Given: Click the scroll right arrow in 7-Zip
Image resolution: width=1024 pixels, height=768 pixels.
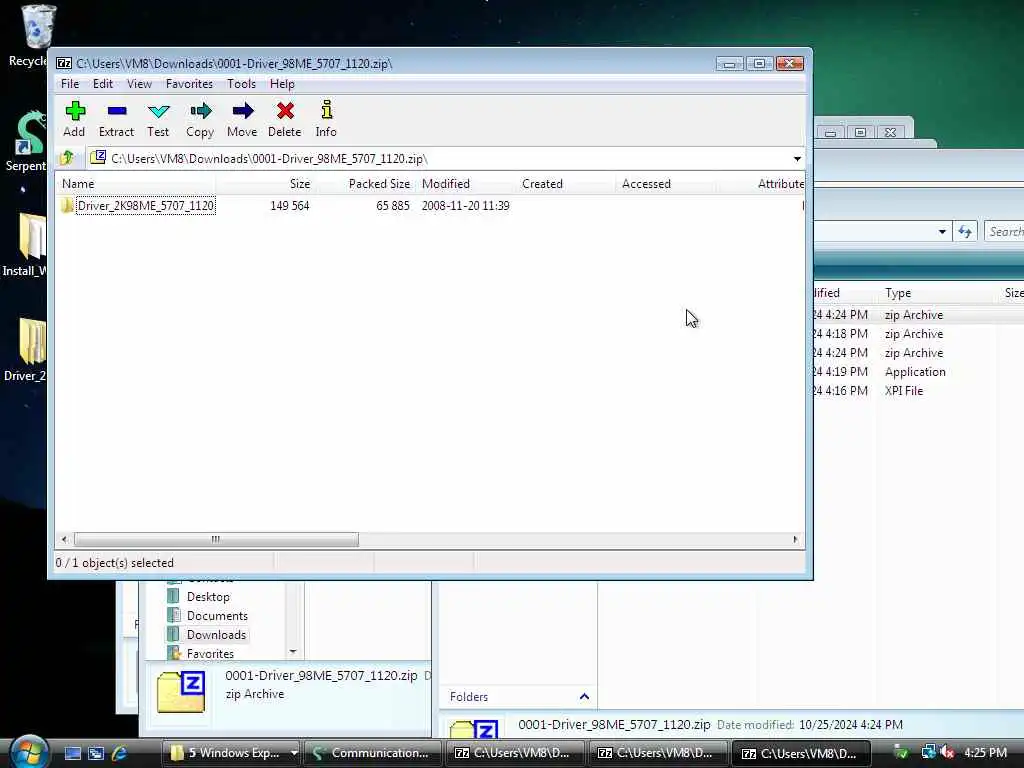Looking at the screenshot, I should [x=795, y=539].
